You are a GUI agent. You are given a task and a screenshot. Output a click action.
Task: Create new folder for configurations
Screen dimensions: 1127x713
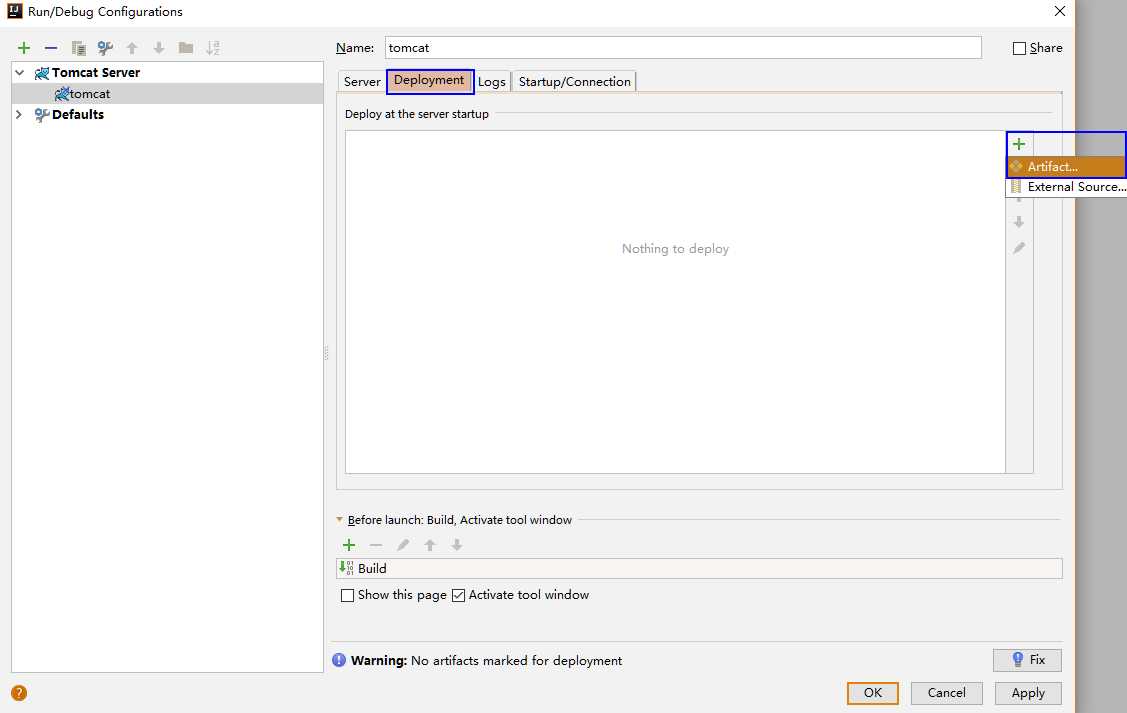185,48
